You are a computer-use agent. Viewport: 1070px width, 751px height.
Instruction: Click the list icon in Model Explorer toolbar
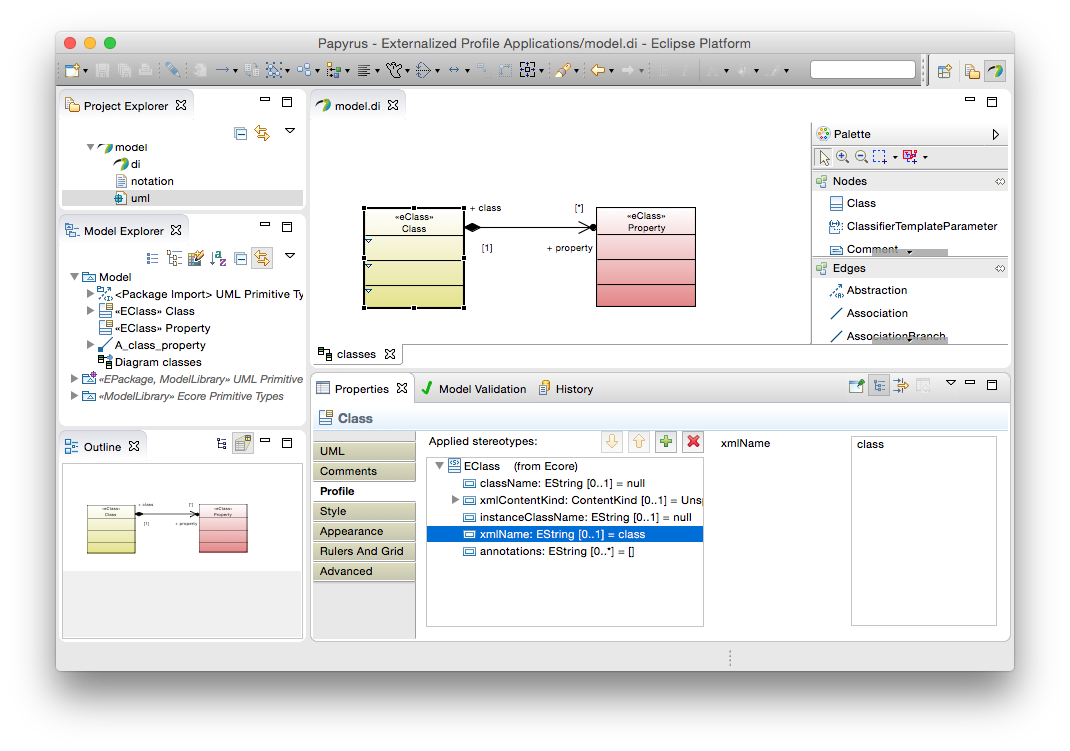(152, 259)
